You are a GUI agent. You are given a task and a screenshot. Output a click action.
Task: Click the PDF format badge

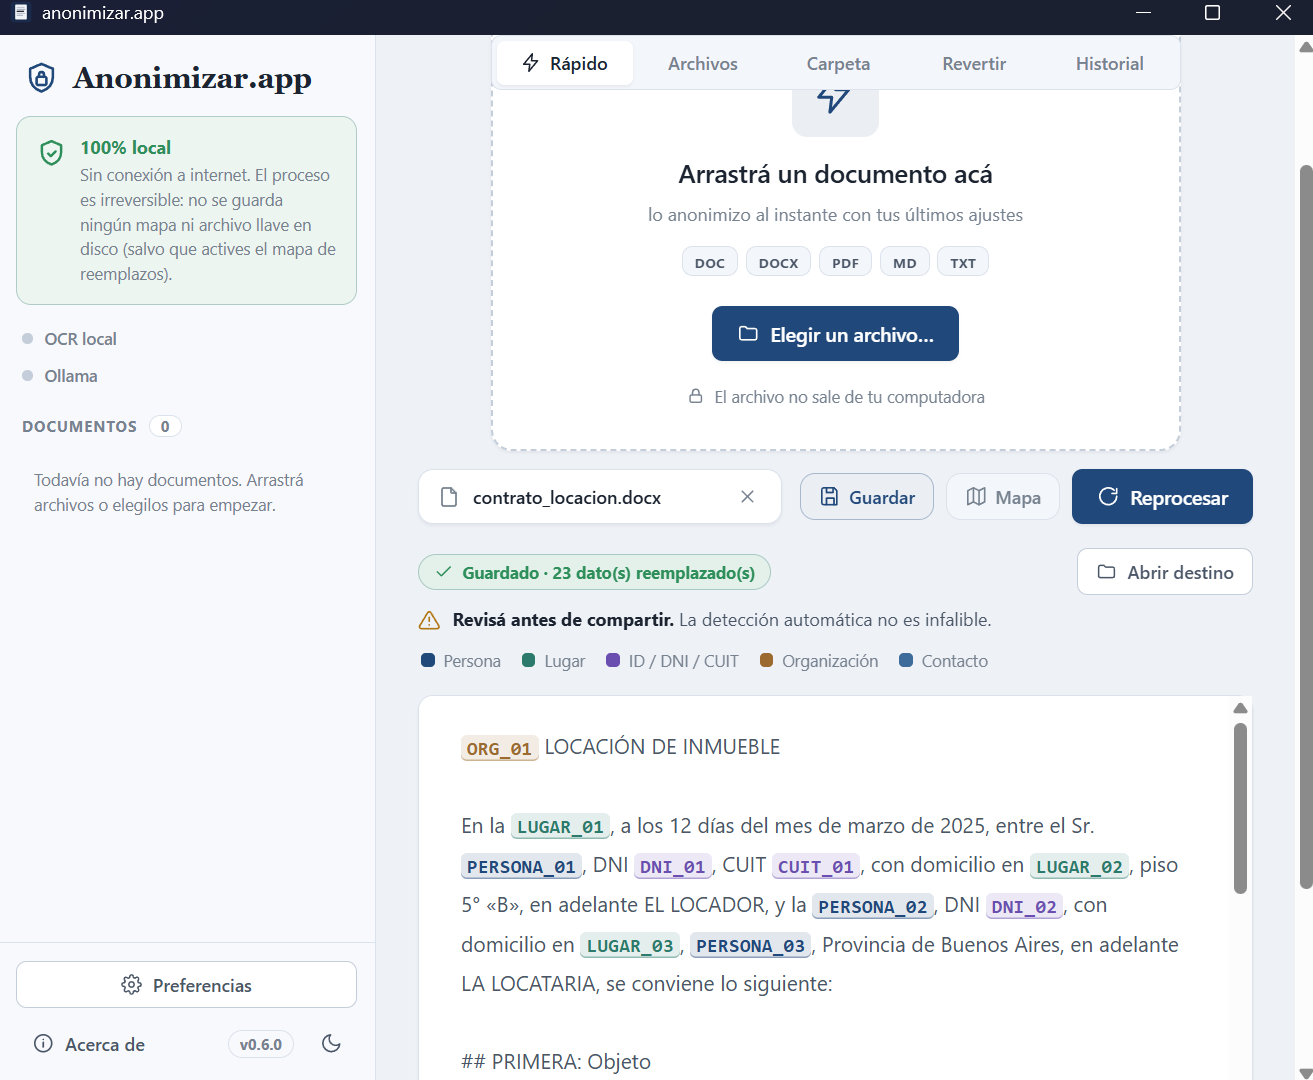(x=845, y=262)
